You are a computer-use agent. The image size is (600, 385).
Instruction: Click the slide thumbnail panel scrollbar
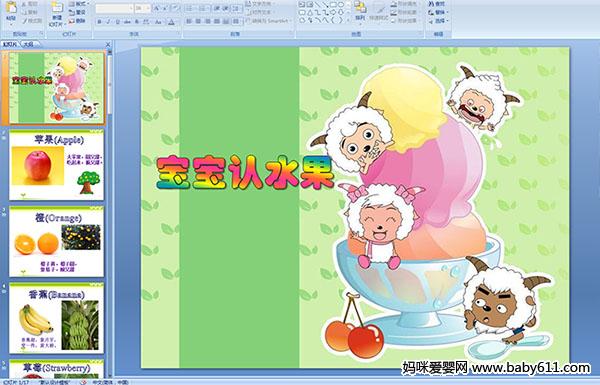click(x=110, y=212)
